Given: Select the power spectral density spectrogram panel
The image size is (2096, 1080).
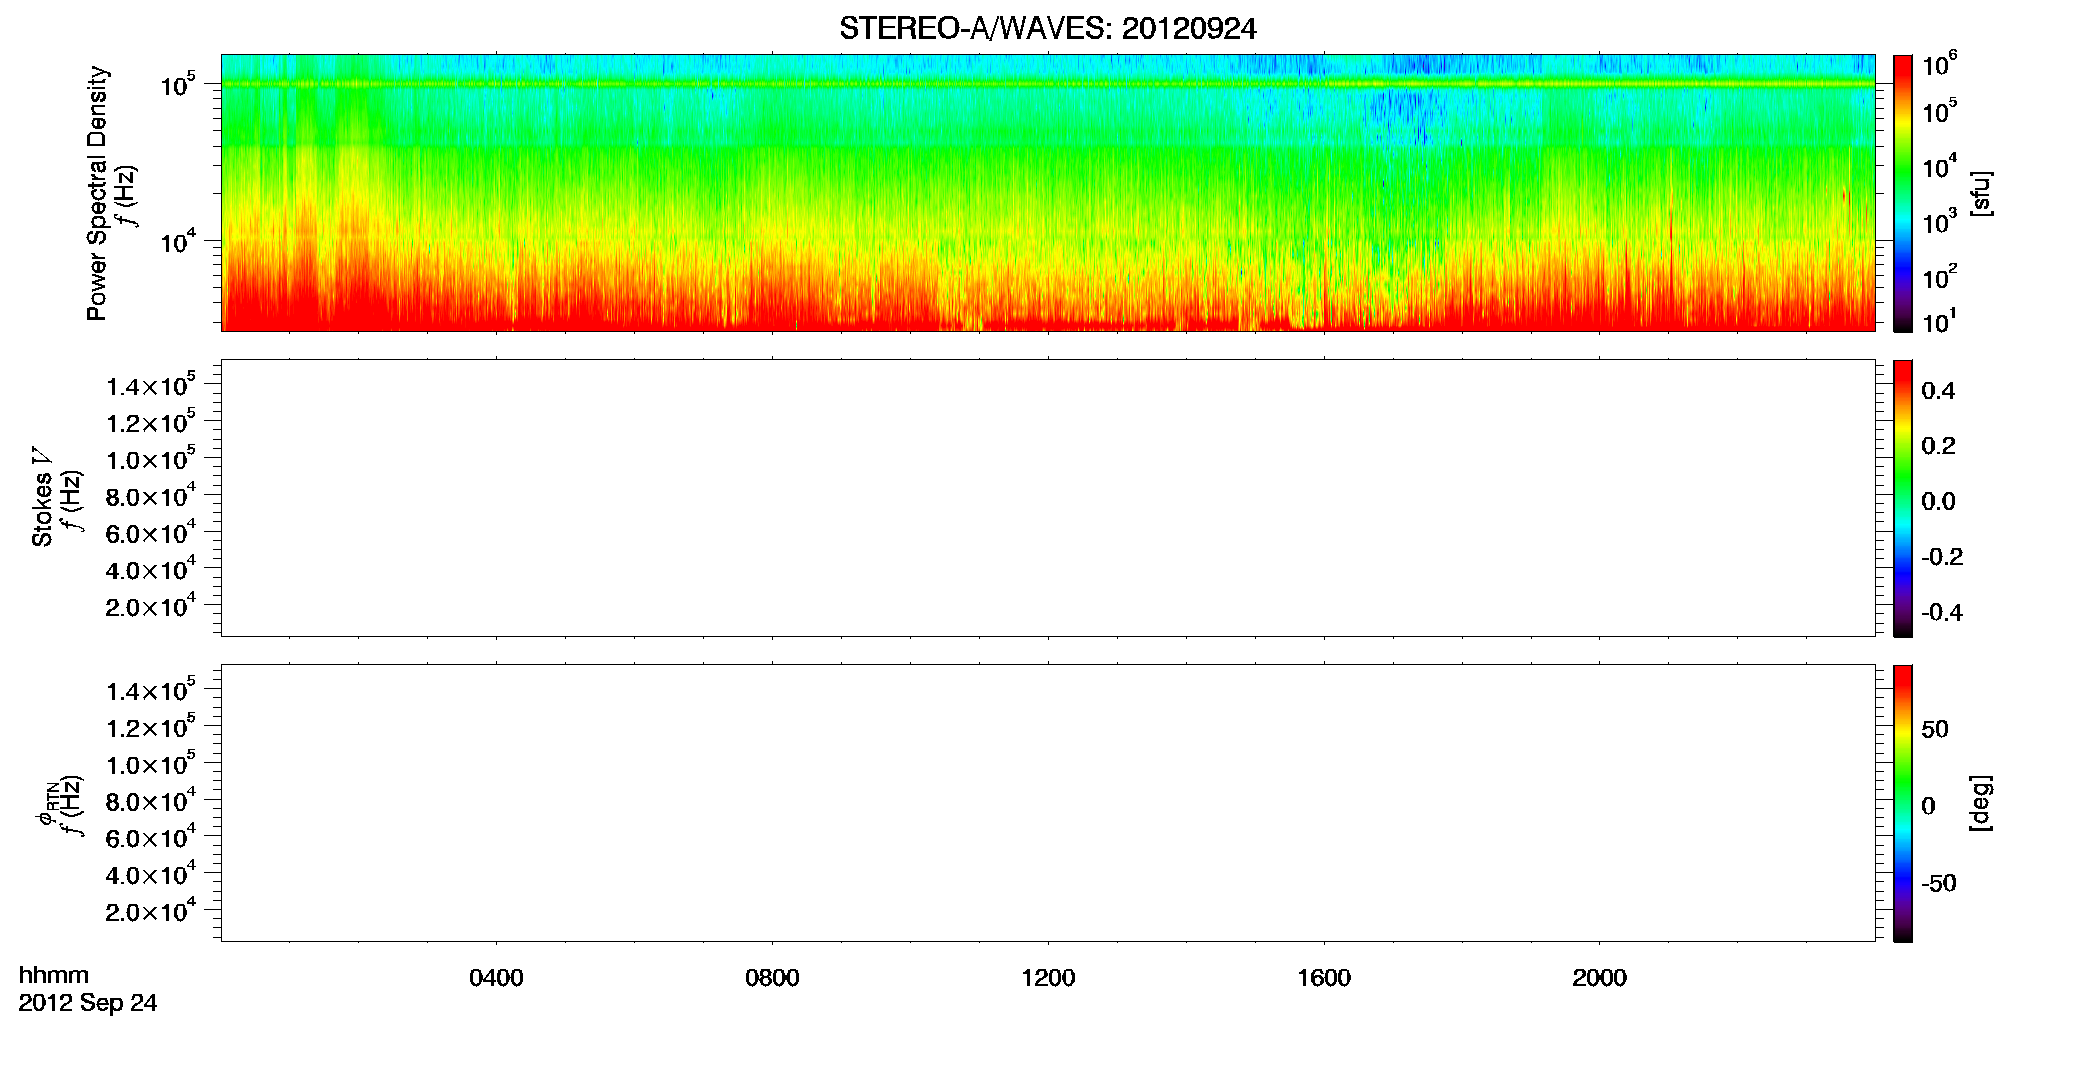Looking at the screenshot, I should click(x=1047, y=192).
